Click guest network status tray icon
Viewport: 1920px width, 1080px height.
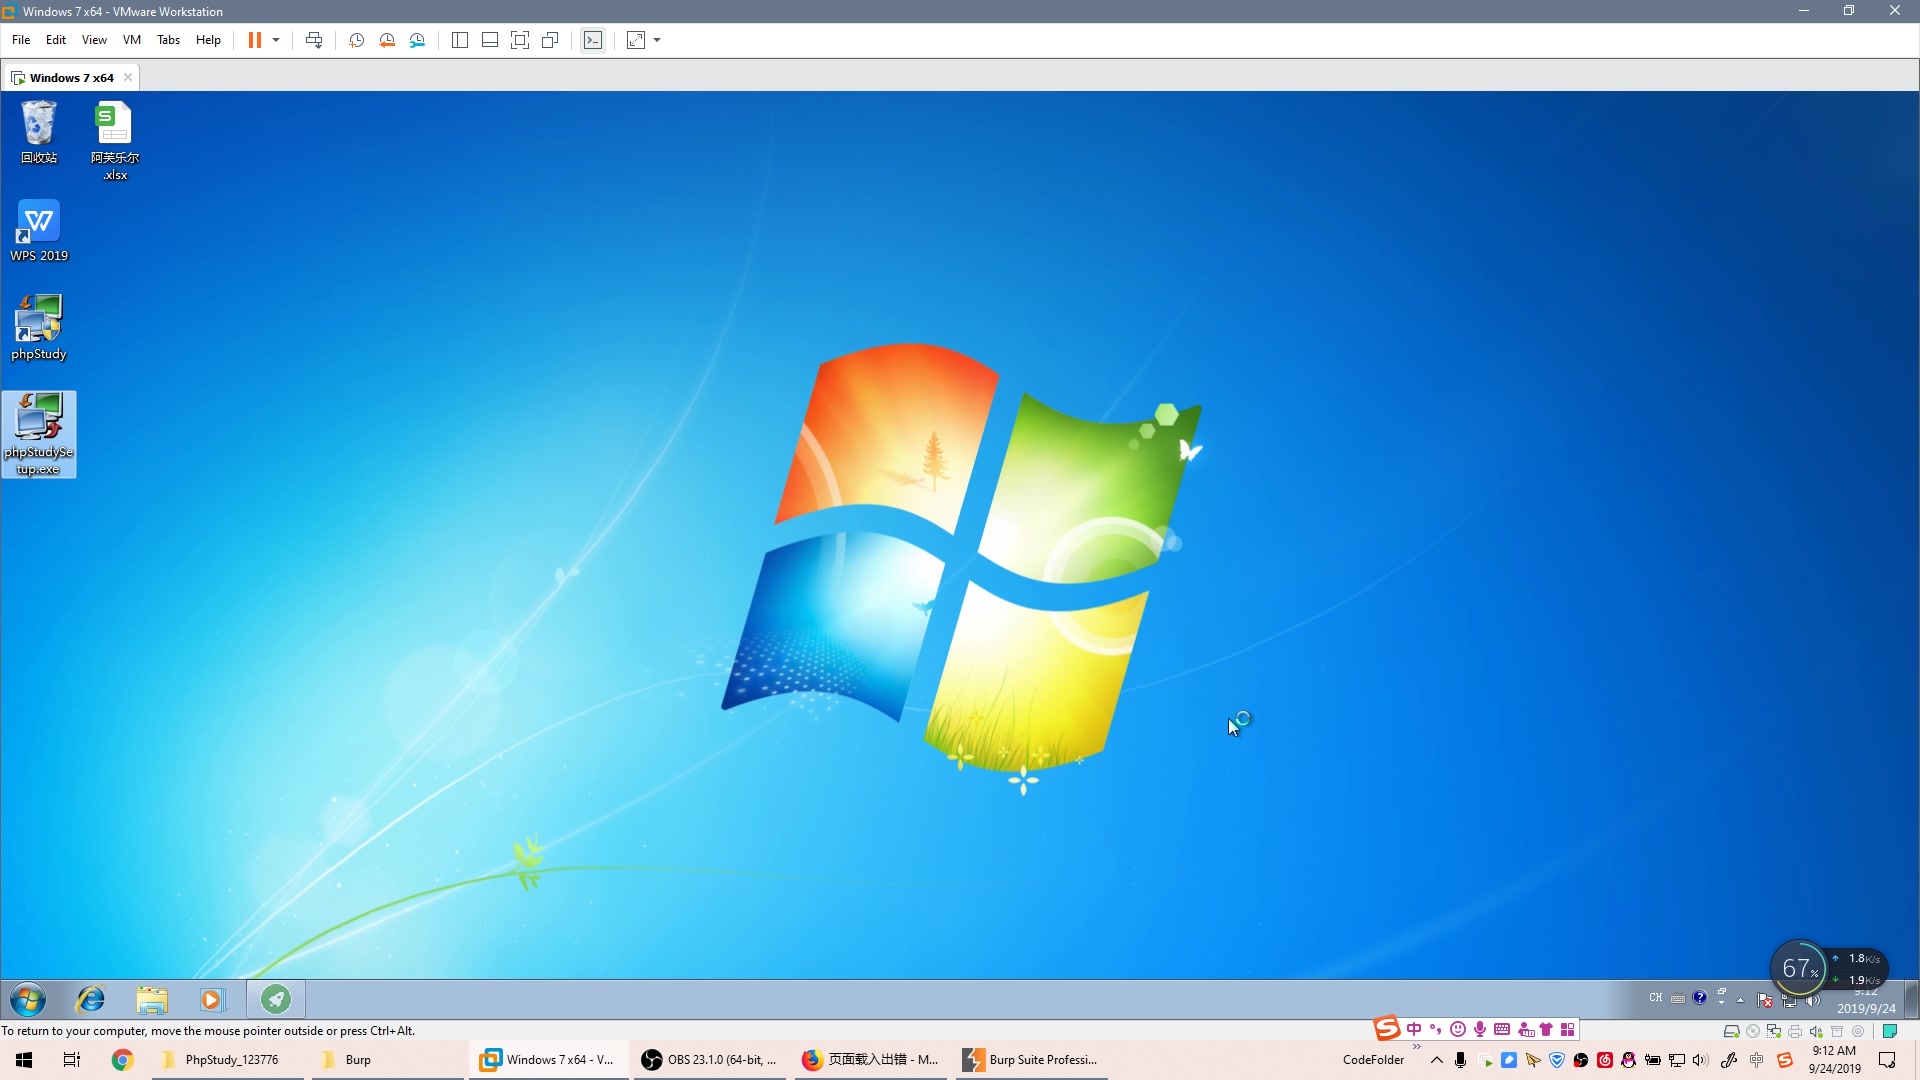(1789, 1000)
